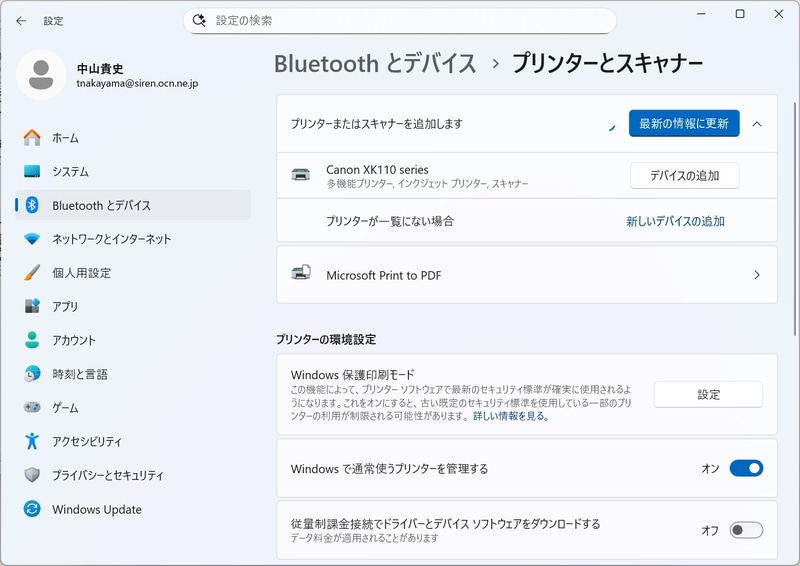The height and width of the screenshot is (566, 800).
Task: Open 時刻と言語 settings page
Action: [133, 374]
